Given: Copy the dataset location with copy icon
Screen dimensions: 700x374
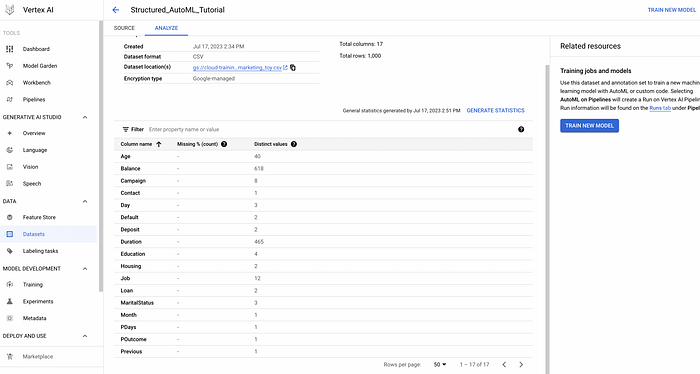Looking at the screenshot, I should (x=293, y=68).
